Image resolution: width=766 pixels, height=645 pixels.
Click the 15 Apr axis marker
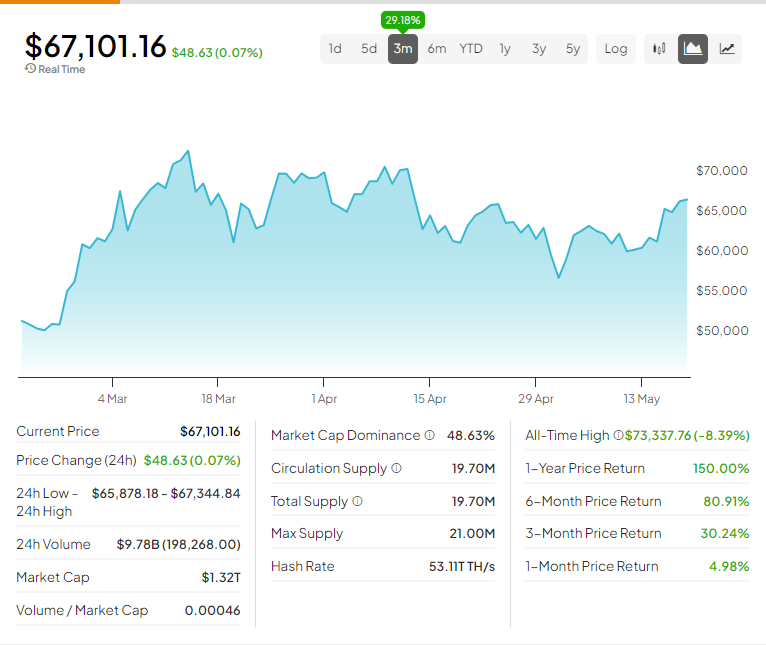click(x=430, y=398)
